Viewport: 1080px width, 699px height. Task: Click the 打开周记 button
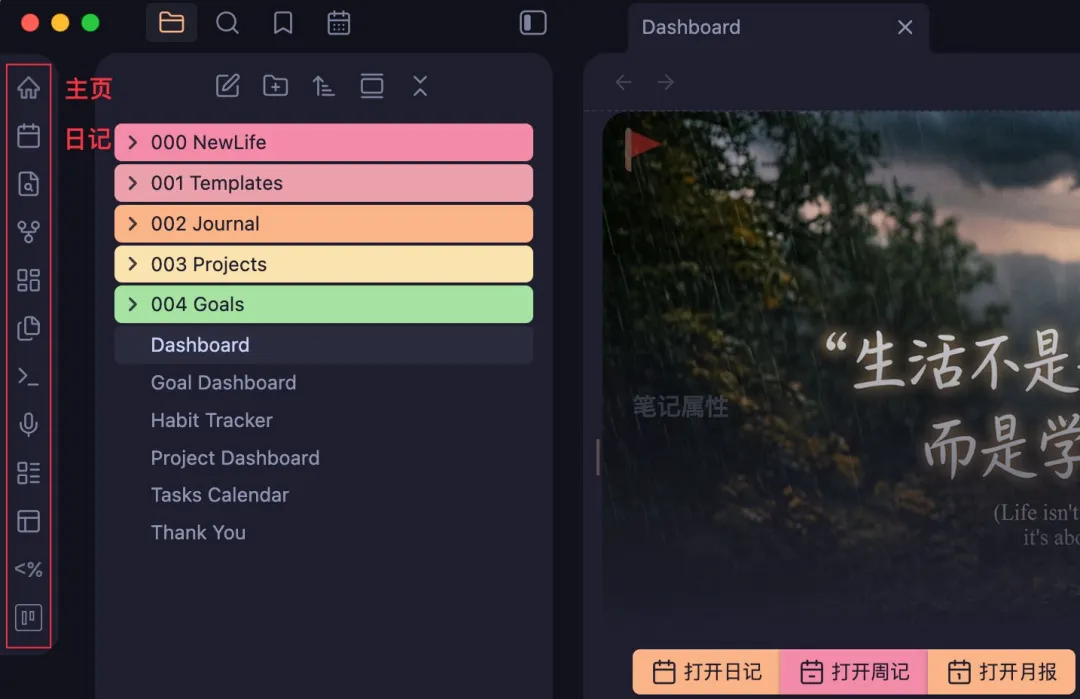point(853,672)
